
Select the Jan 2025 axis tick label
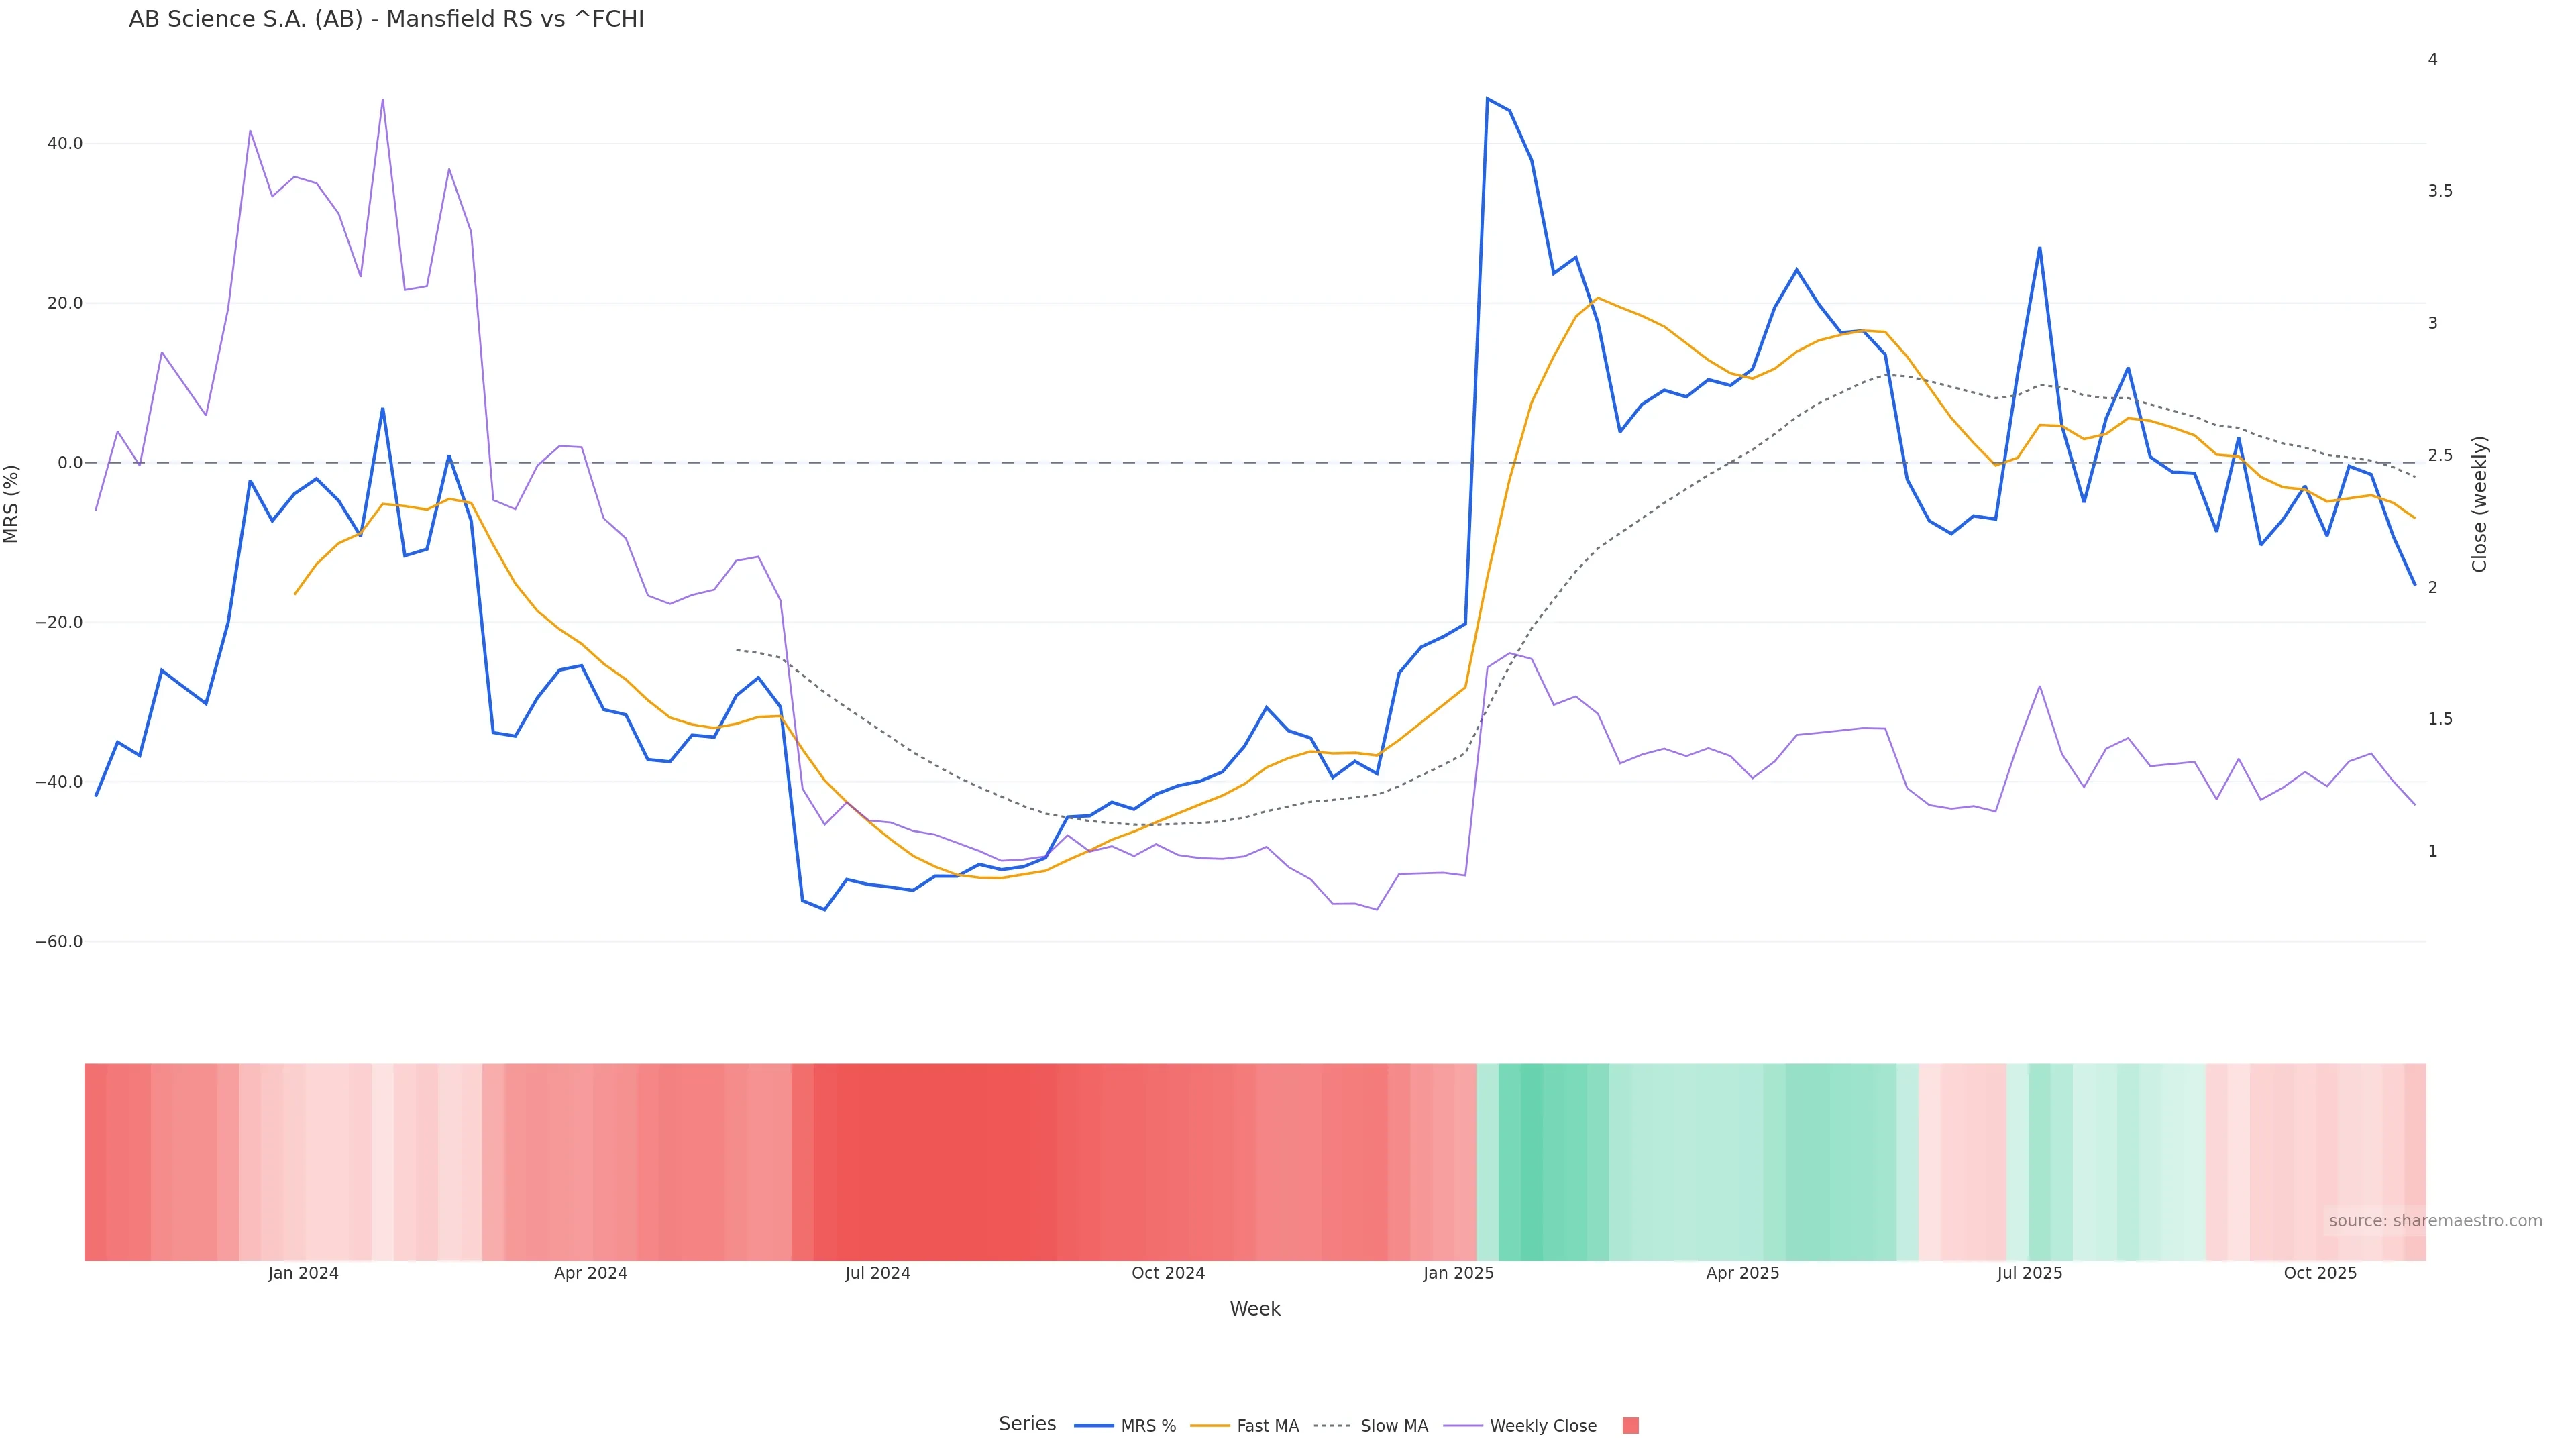pyautogui.click(x=1458, y=1273)
